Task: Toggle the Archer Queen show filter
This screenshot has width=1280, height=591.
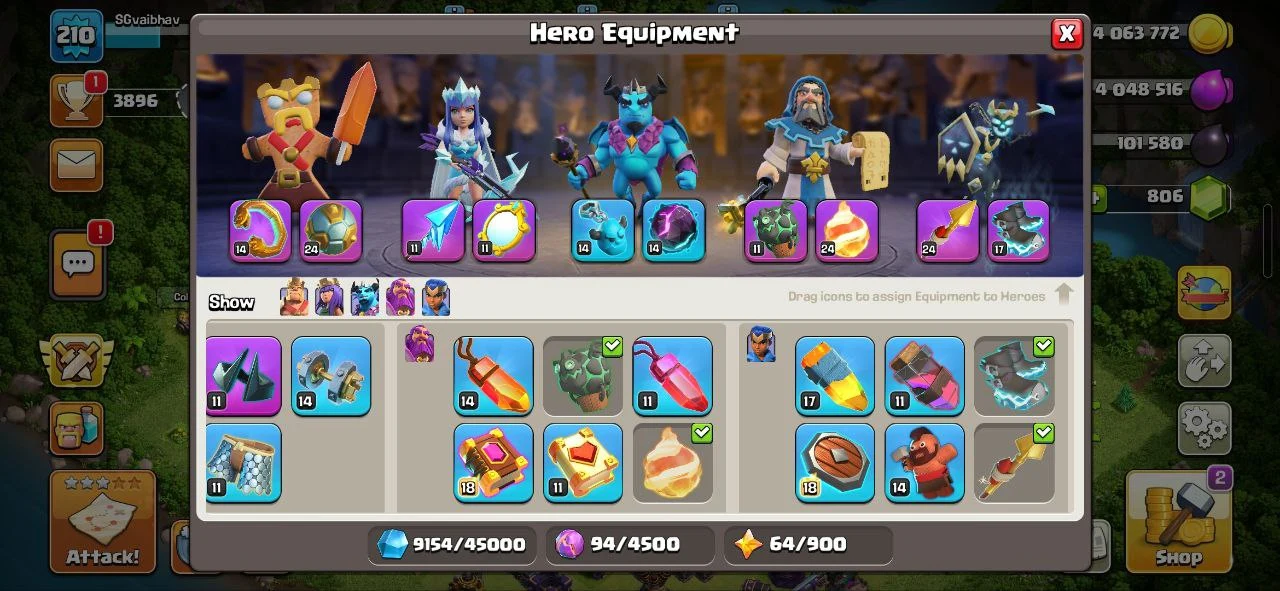Action: (329, 297)
